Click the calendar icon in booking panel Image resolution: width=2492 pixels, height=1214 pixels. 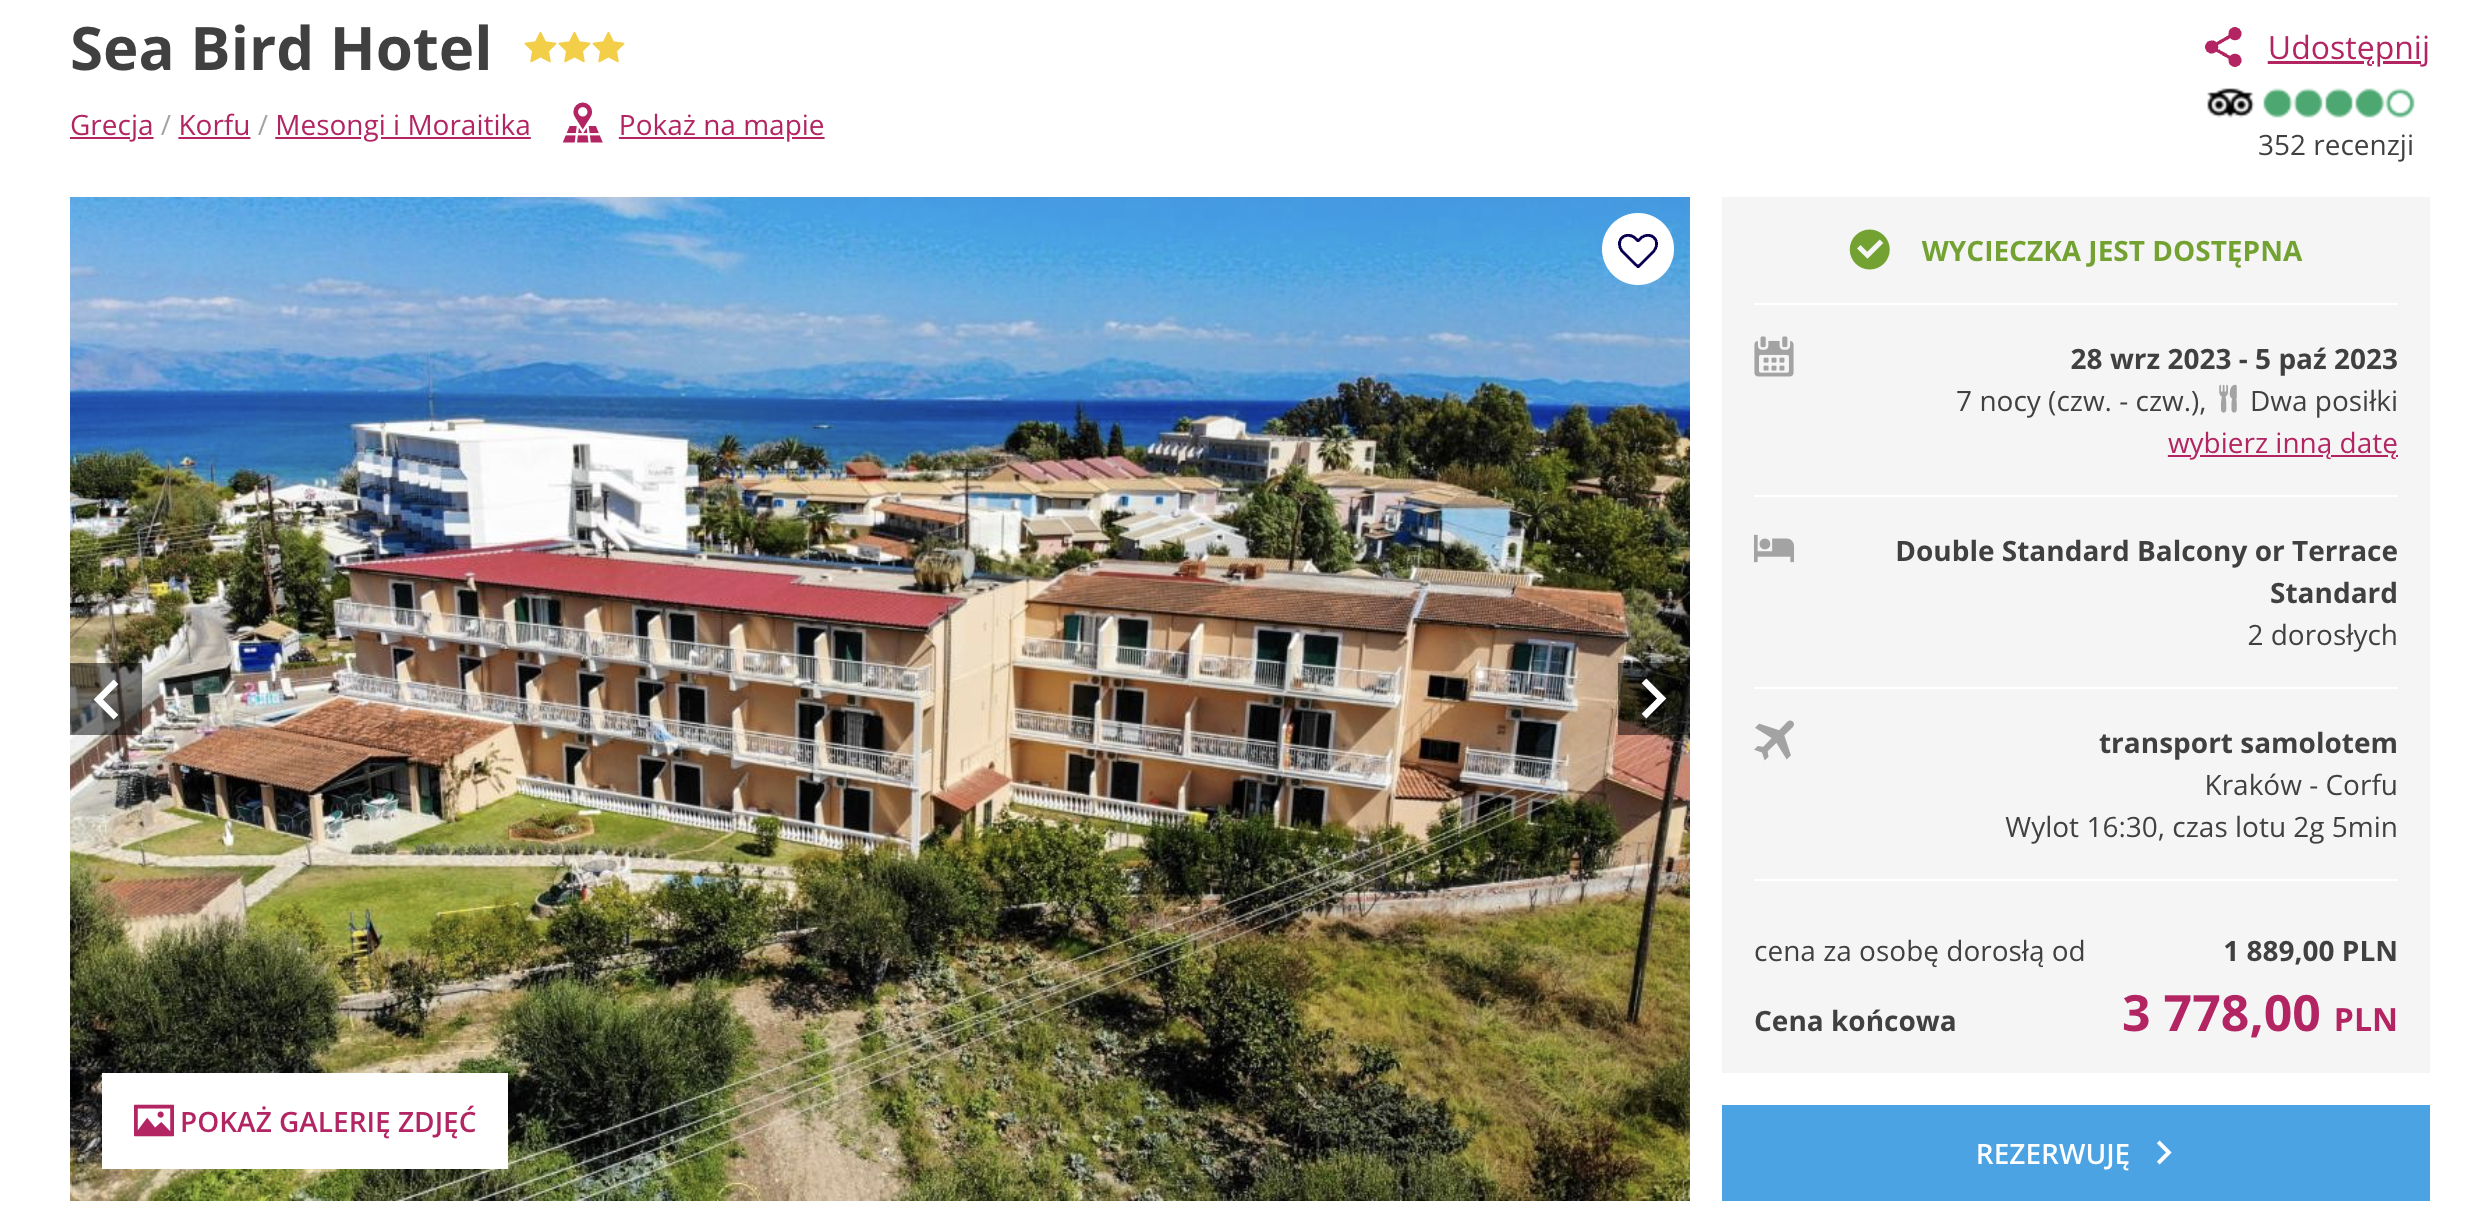[1774, 357]
